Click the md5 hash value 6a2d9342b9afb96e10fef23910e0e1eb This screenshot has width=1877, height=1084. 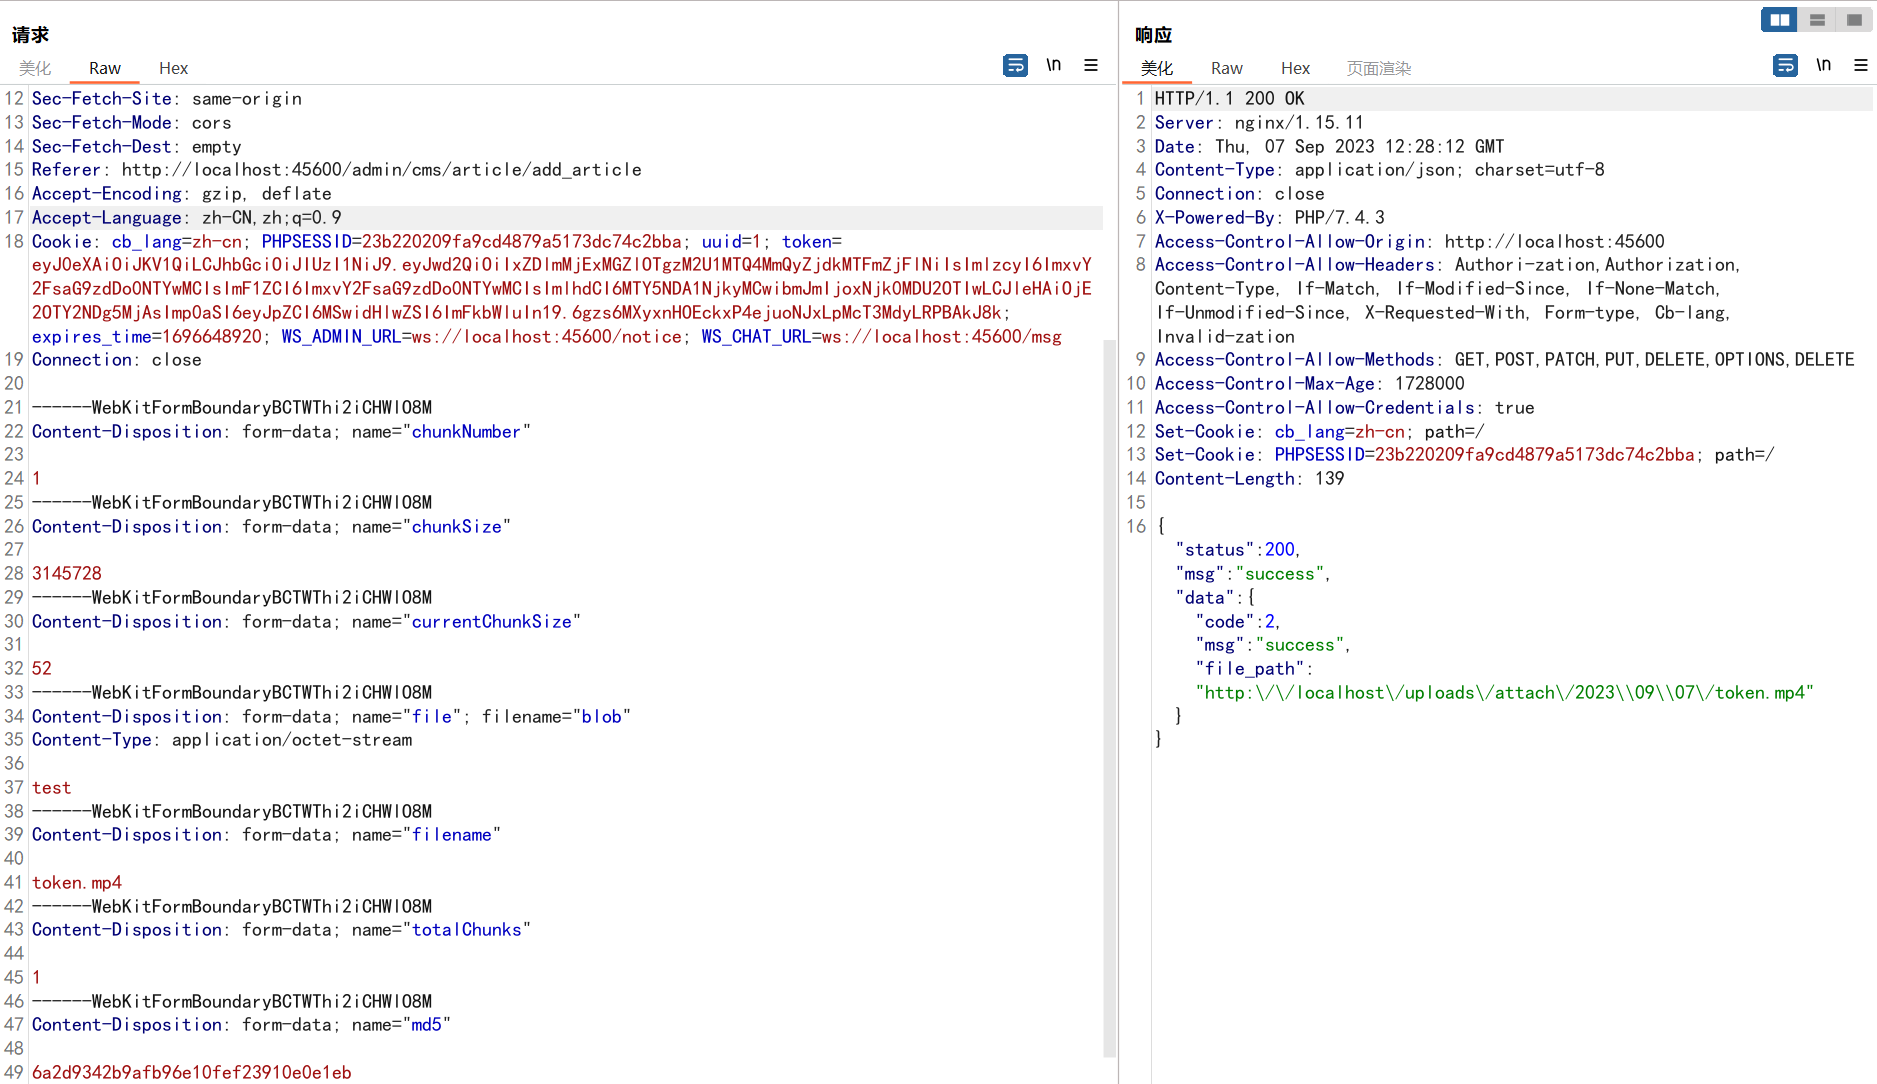[x=192, y=1073]
